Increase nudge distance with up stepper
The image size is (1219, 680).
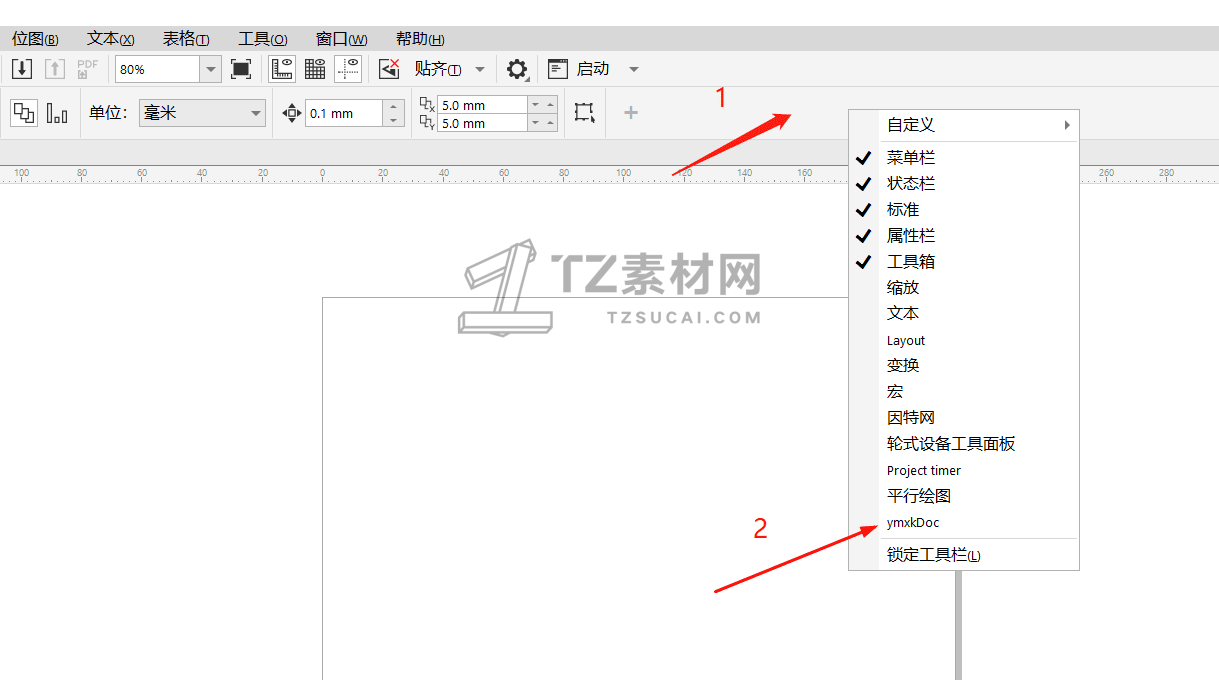(394, 106)
